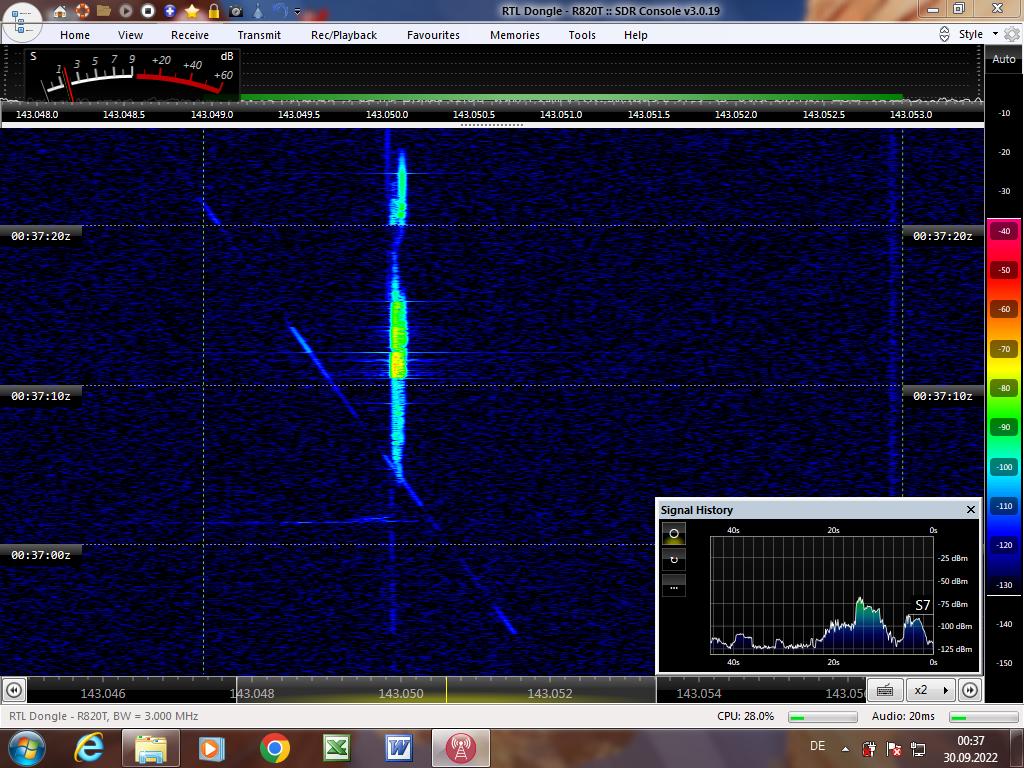
Task: Click the left 00:37:20z time label
Action: [x=40, y=236]
